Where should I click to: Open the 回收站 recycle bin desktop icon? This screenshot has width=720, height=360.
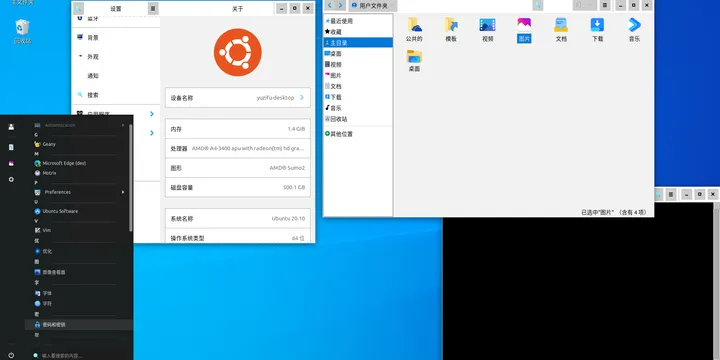tap(22, 32)
